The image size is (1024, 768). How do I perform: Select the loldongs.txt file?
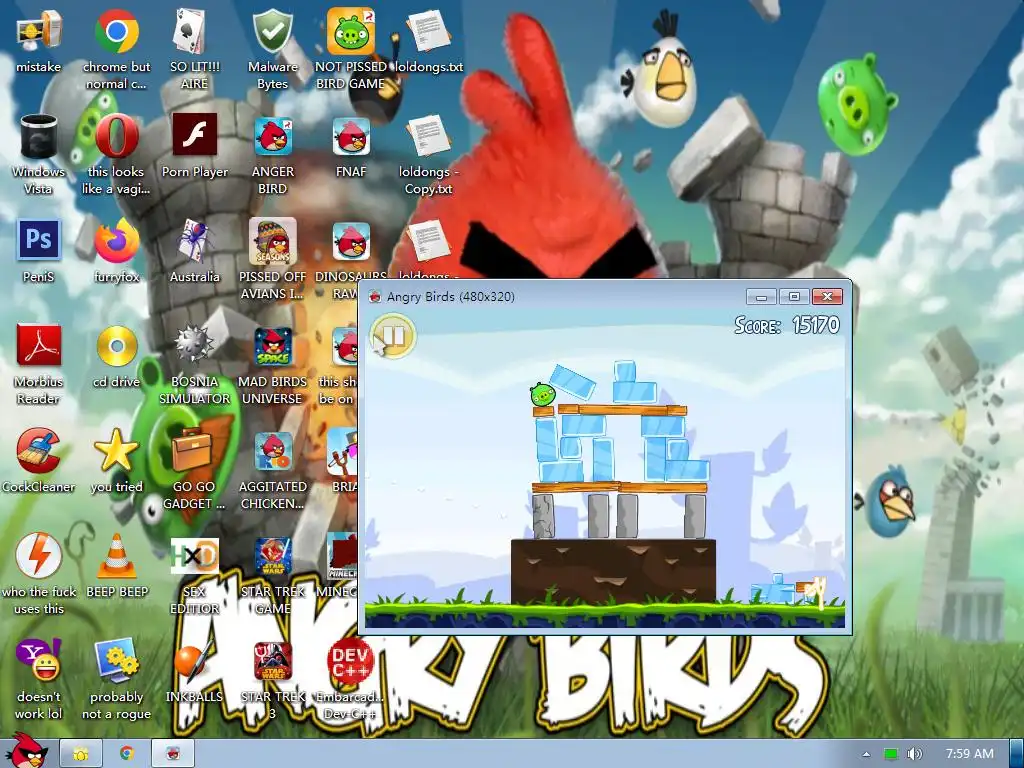(429, 41)
